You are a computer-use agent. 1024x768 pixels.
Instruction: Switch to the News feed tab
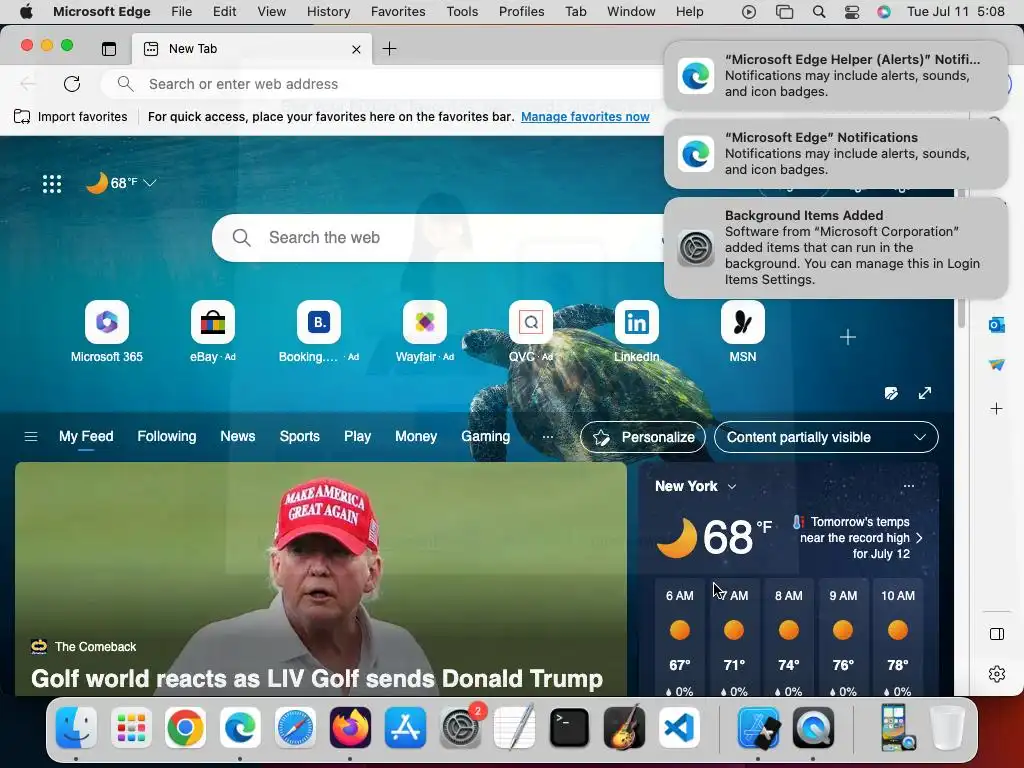238,436
